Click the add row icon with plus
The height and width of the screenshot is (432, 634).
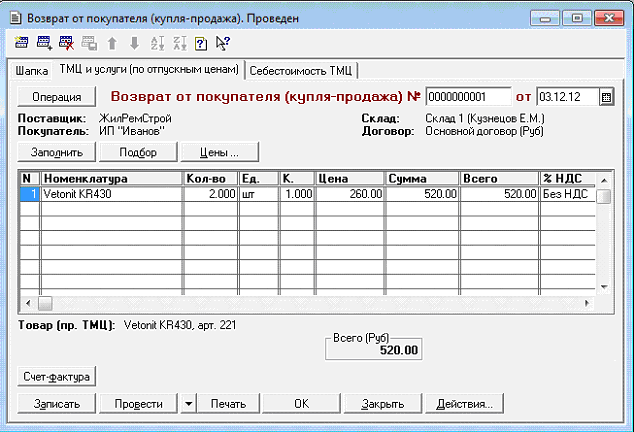pyautogui.click(x=44, y=42)
